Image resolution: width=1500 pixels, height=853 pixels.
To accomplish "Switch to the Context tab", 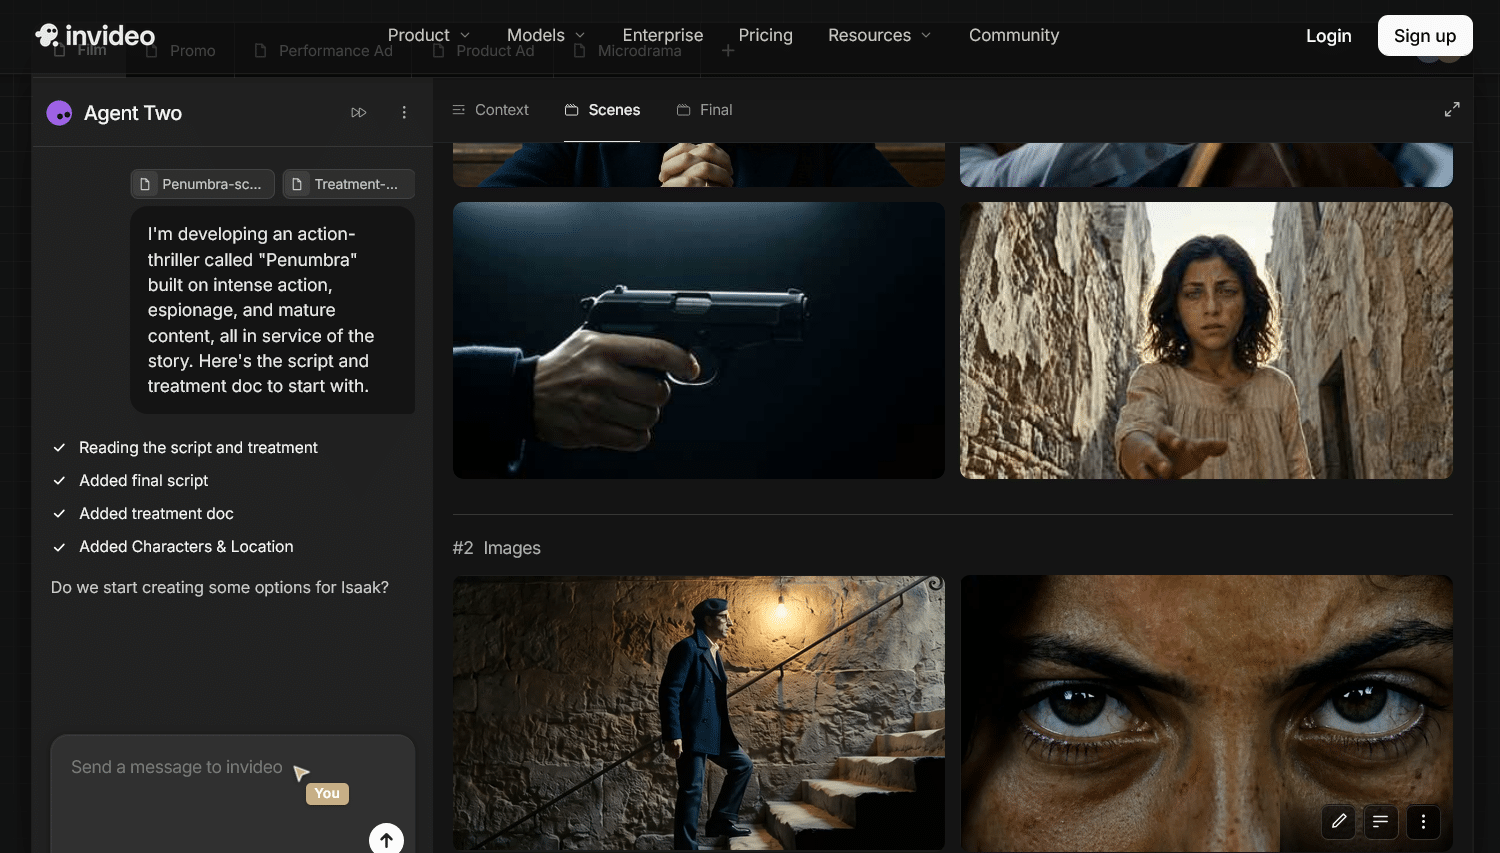I will 490,110.
